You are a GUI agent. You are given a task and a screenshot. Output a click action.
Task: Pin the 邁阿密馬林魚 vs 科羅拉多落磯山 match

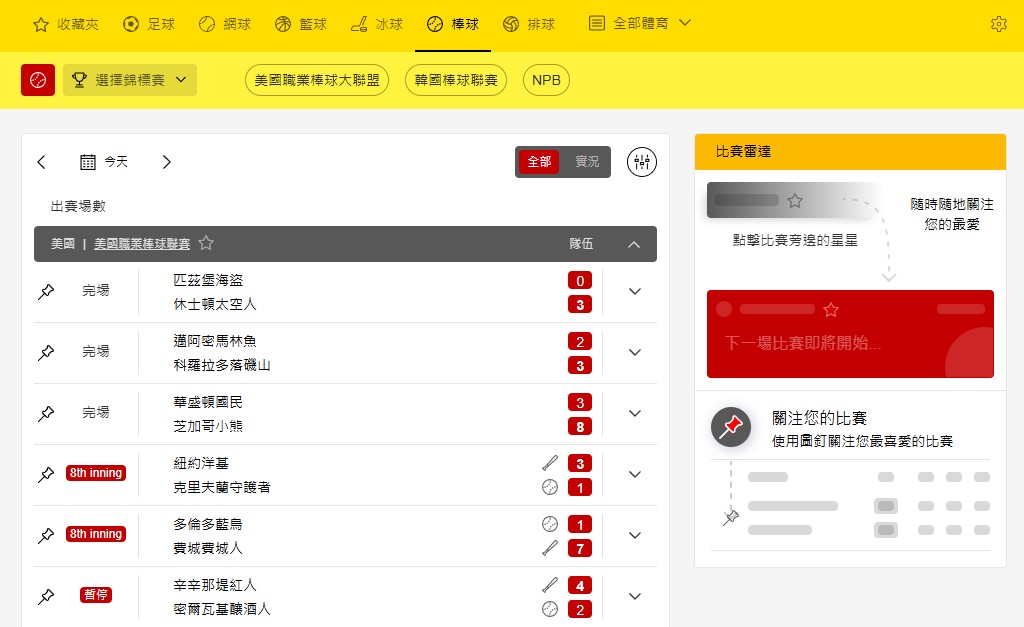tap(46, 353)
